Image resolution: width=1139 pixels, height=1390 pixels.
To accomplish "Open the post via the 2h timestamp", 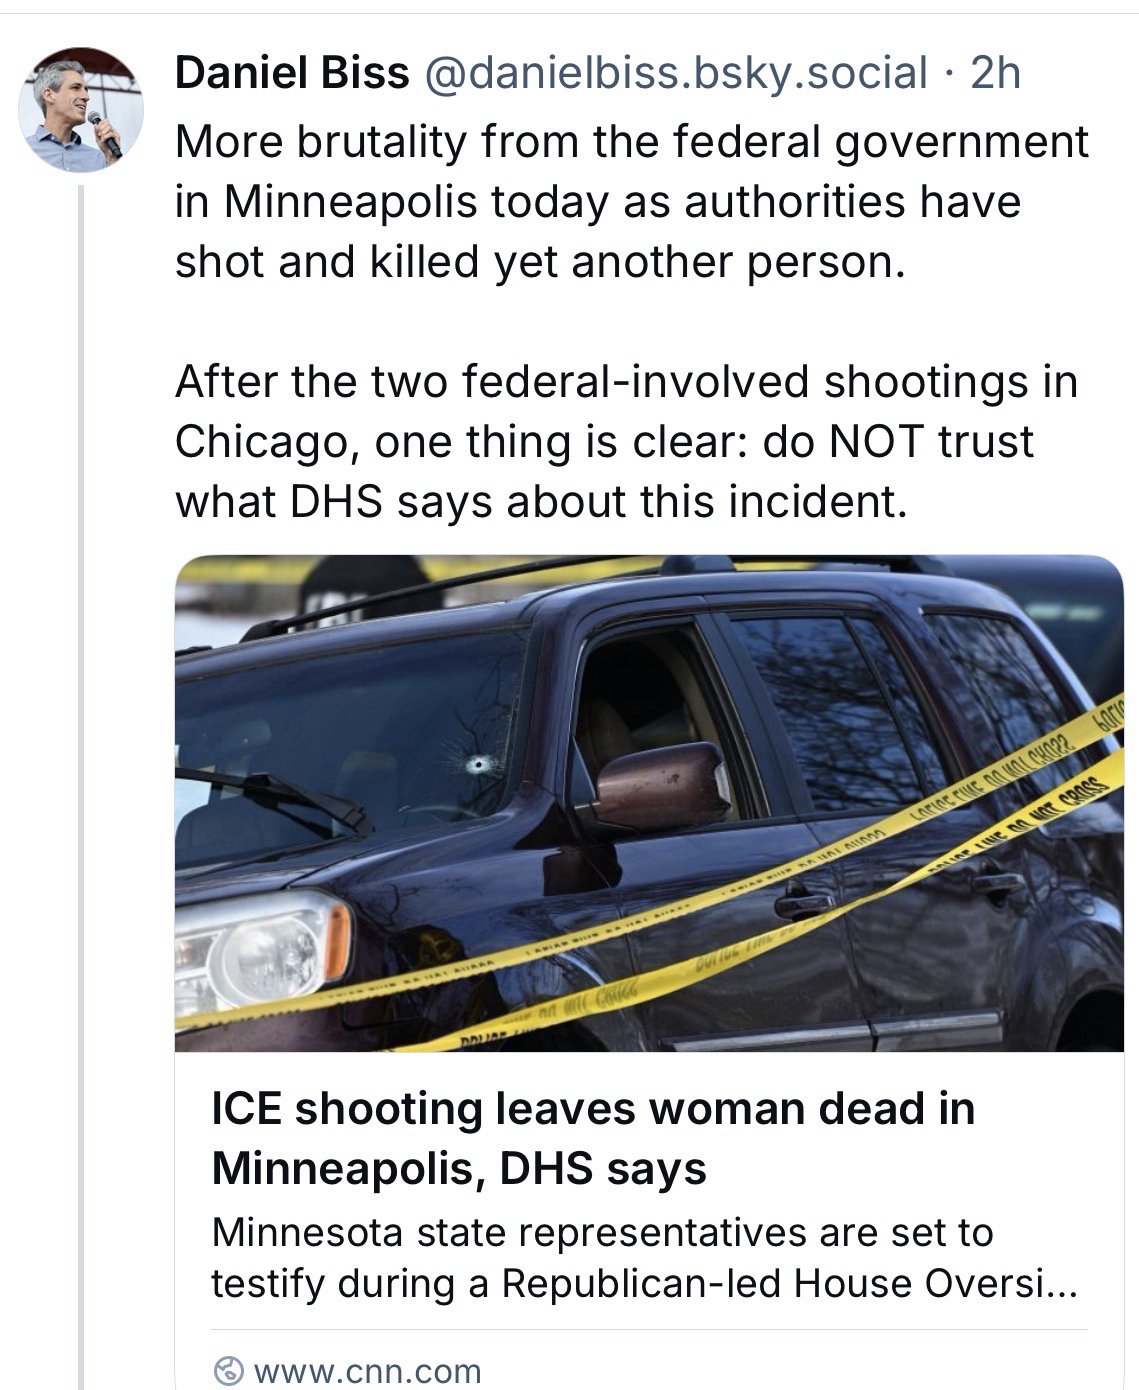I will coord(996,73).
